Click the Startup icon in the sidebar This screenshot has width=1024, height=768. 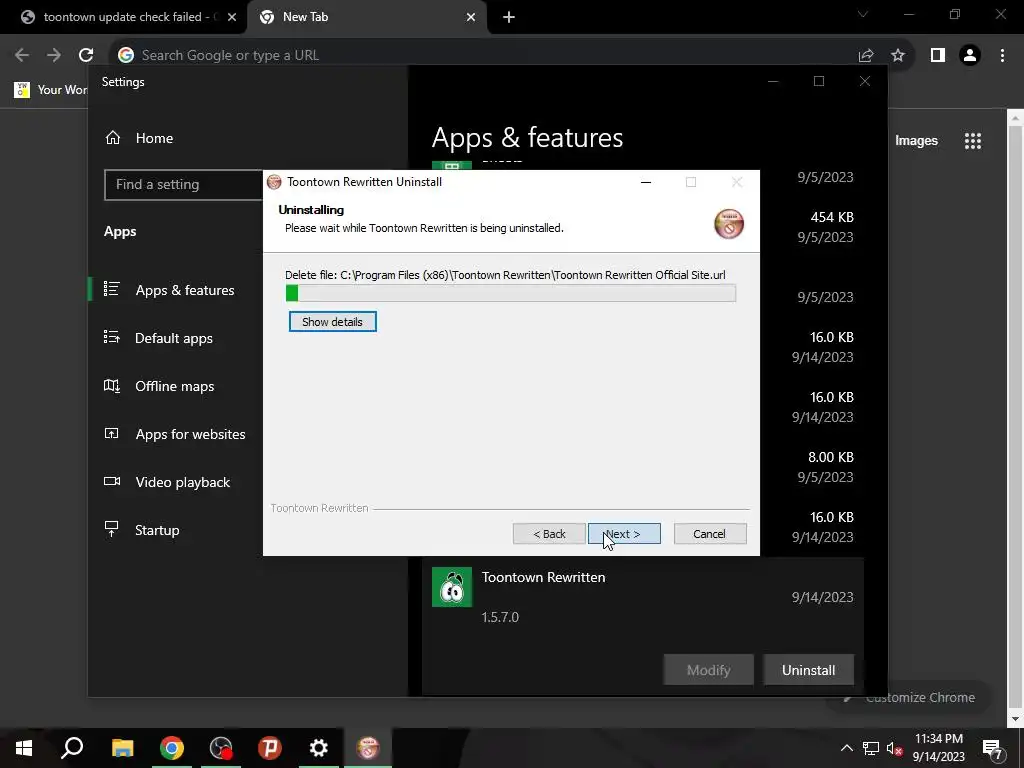[x=112, y=529]
